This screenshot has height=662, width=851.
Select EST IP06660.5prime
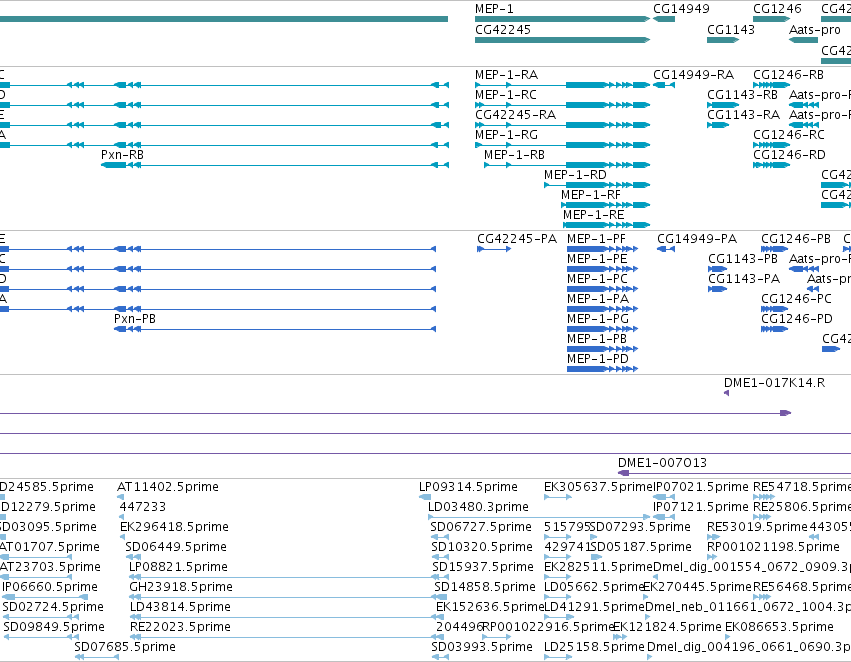(x=45, y=597)
